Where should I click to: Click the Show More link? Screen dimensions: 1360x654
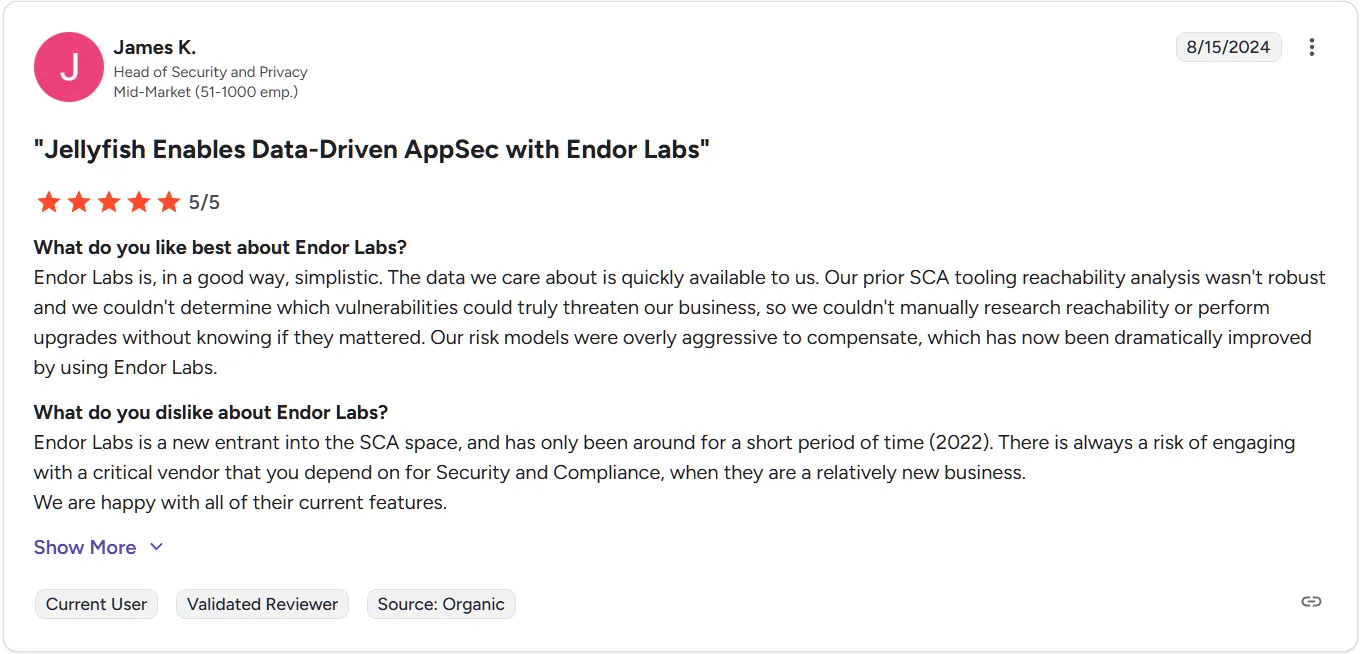click(x=85, y=547)
